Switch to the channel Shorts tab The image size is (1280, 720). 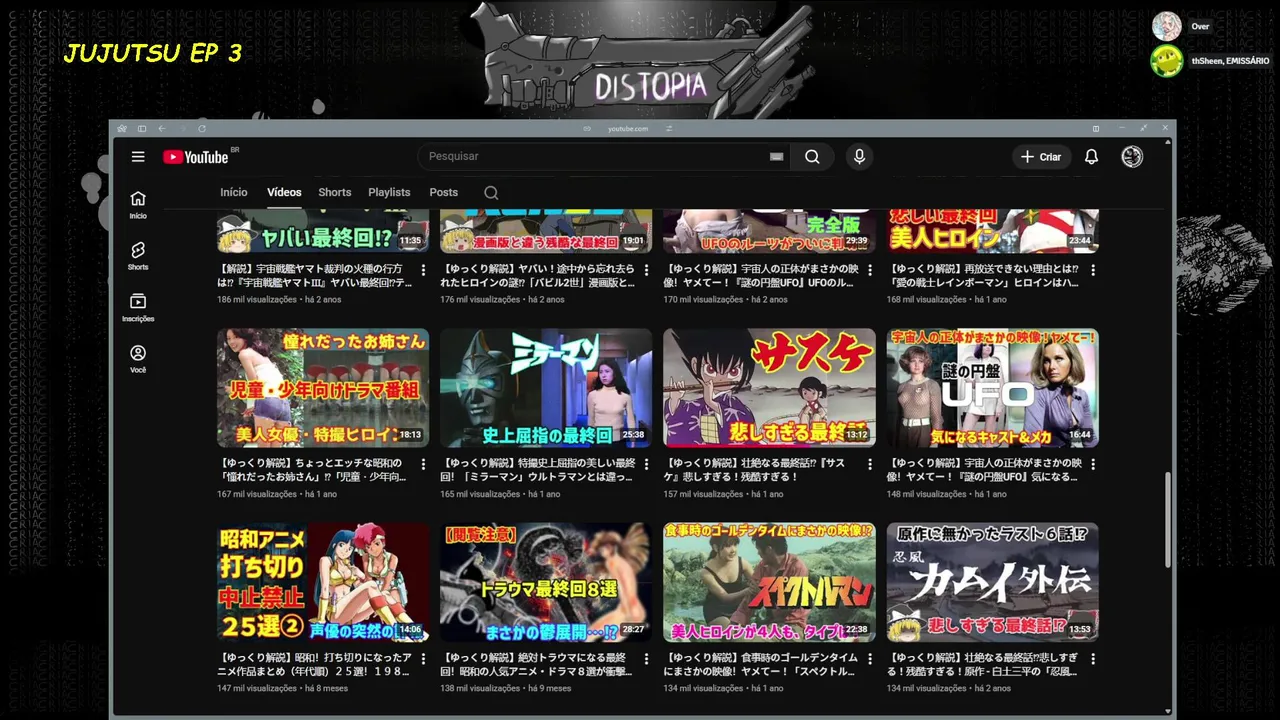(x=334, y=192)
